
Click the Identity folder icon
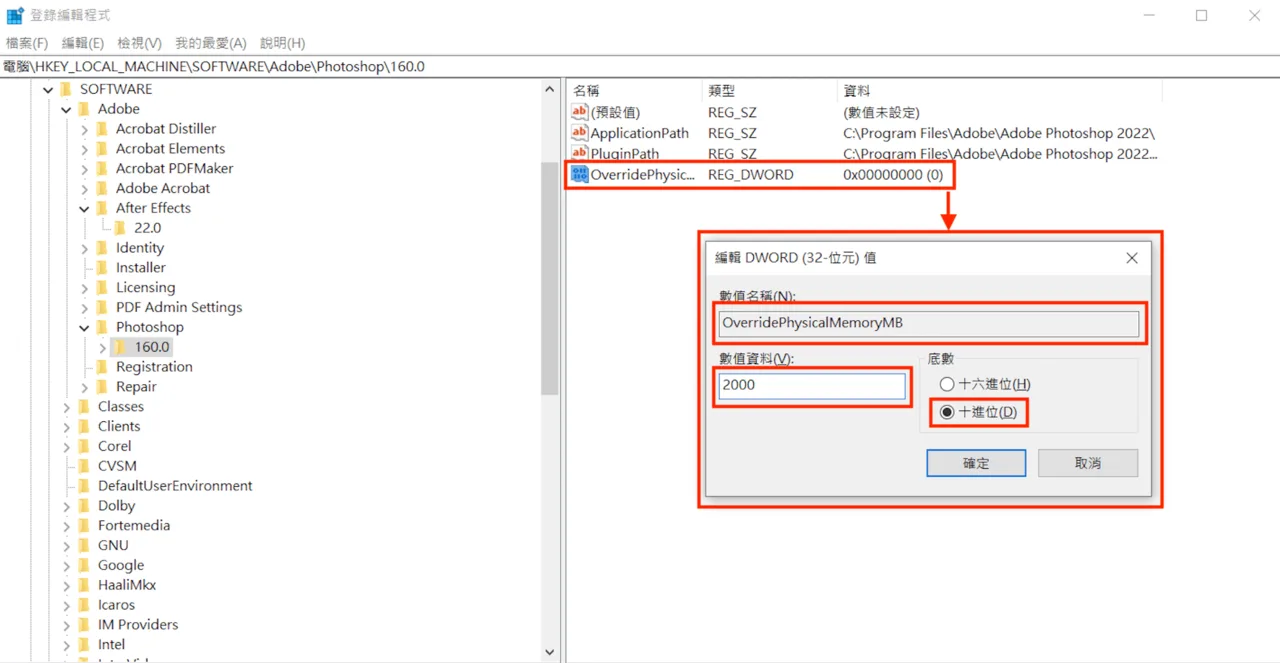click(x=102, y=248)
